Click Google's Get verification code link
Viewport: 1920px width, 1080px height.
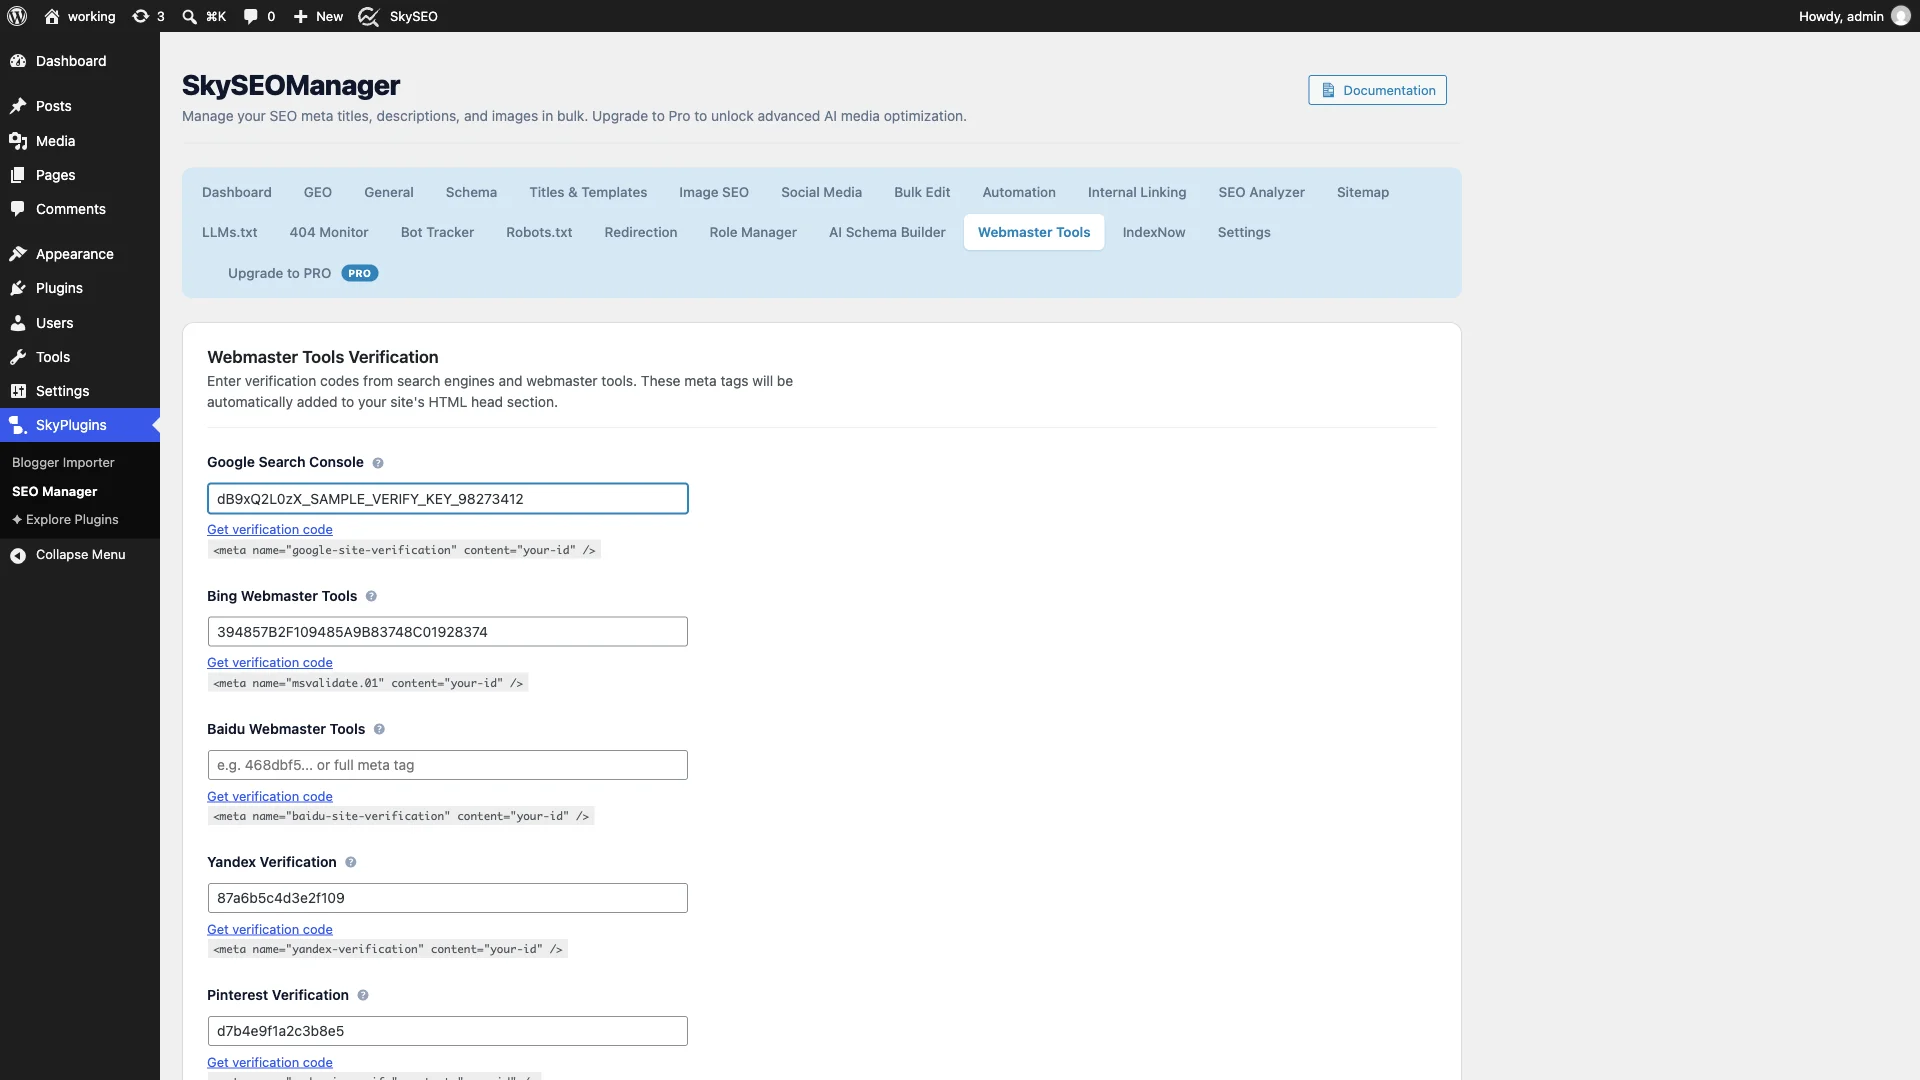point(270,530)
